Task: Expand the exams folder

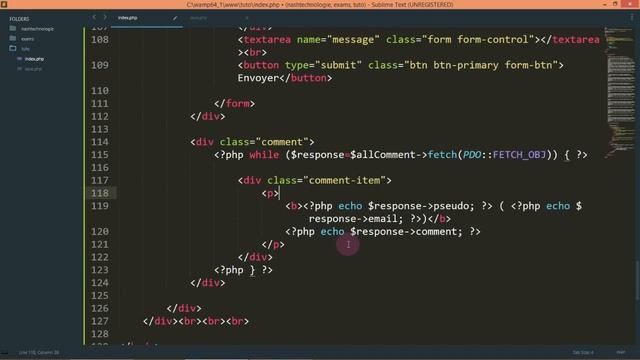Action: [27, 39]
